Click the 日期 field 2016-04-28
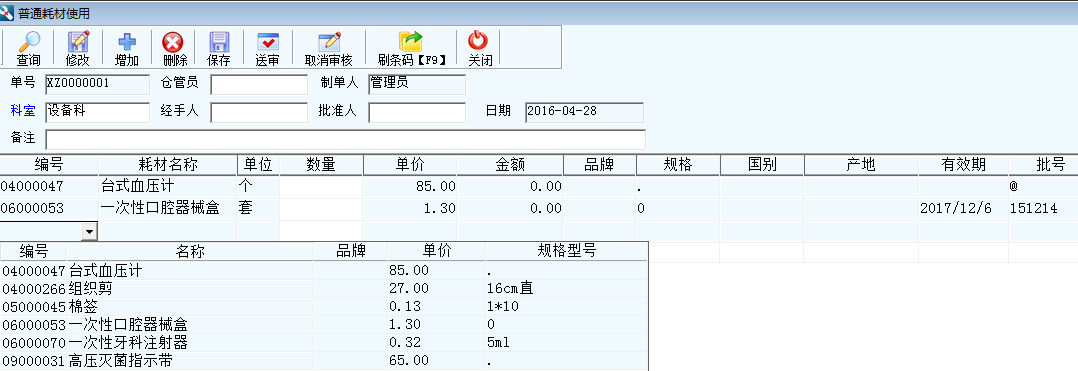The width and height of the screenshot is (1078, 371). coord(584,112)
